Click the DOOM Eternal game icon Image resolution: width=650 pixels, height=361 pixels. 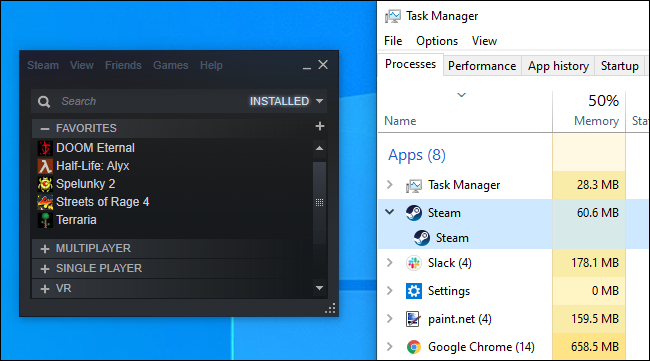(45, 148)
